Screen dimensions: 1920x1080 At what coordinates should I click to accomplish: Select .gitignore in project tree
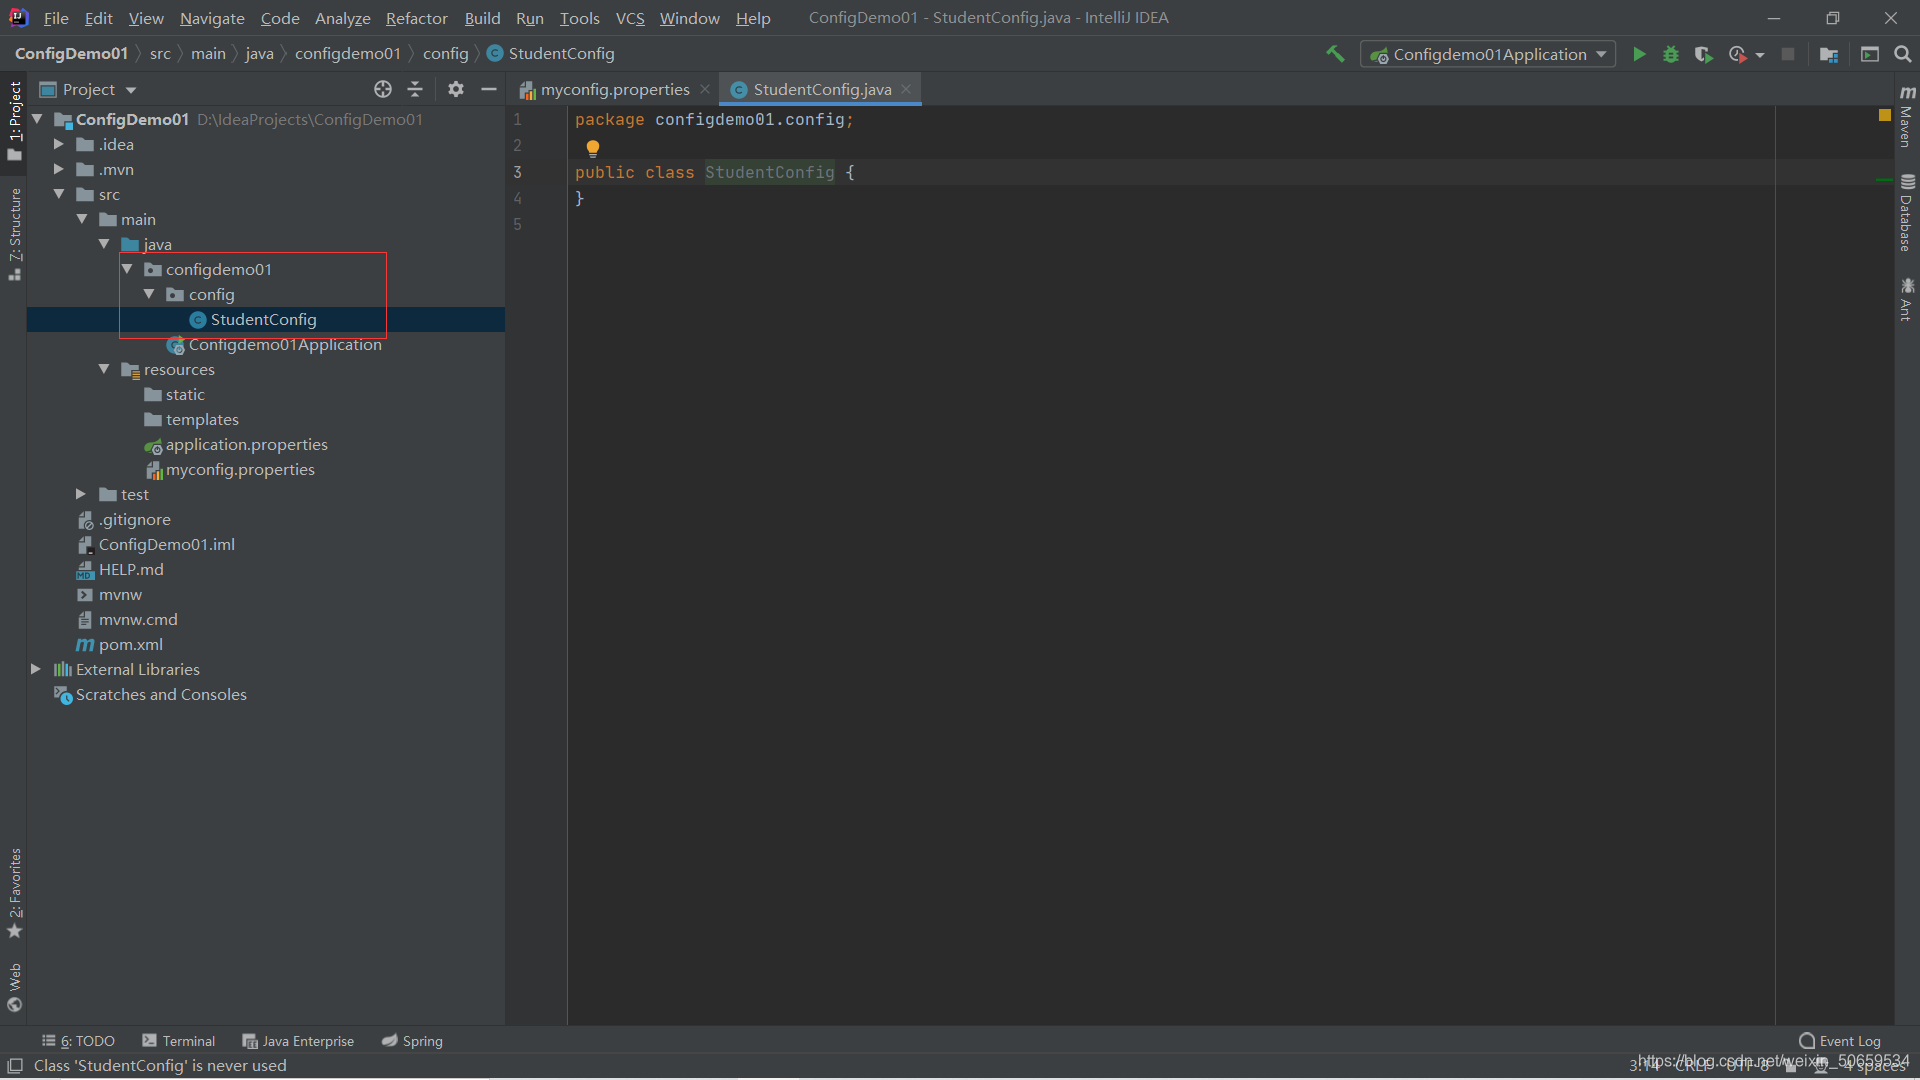pos(135,519)
